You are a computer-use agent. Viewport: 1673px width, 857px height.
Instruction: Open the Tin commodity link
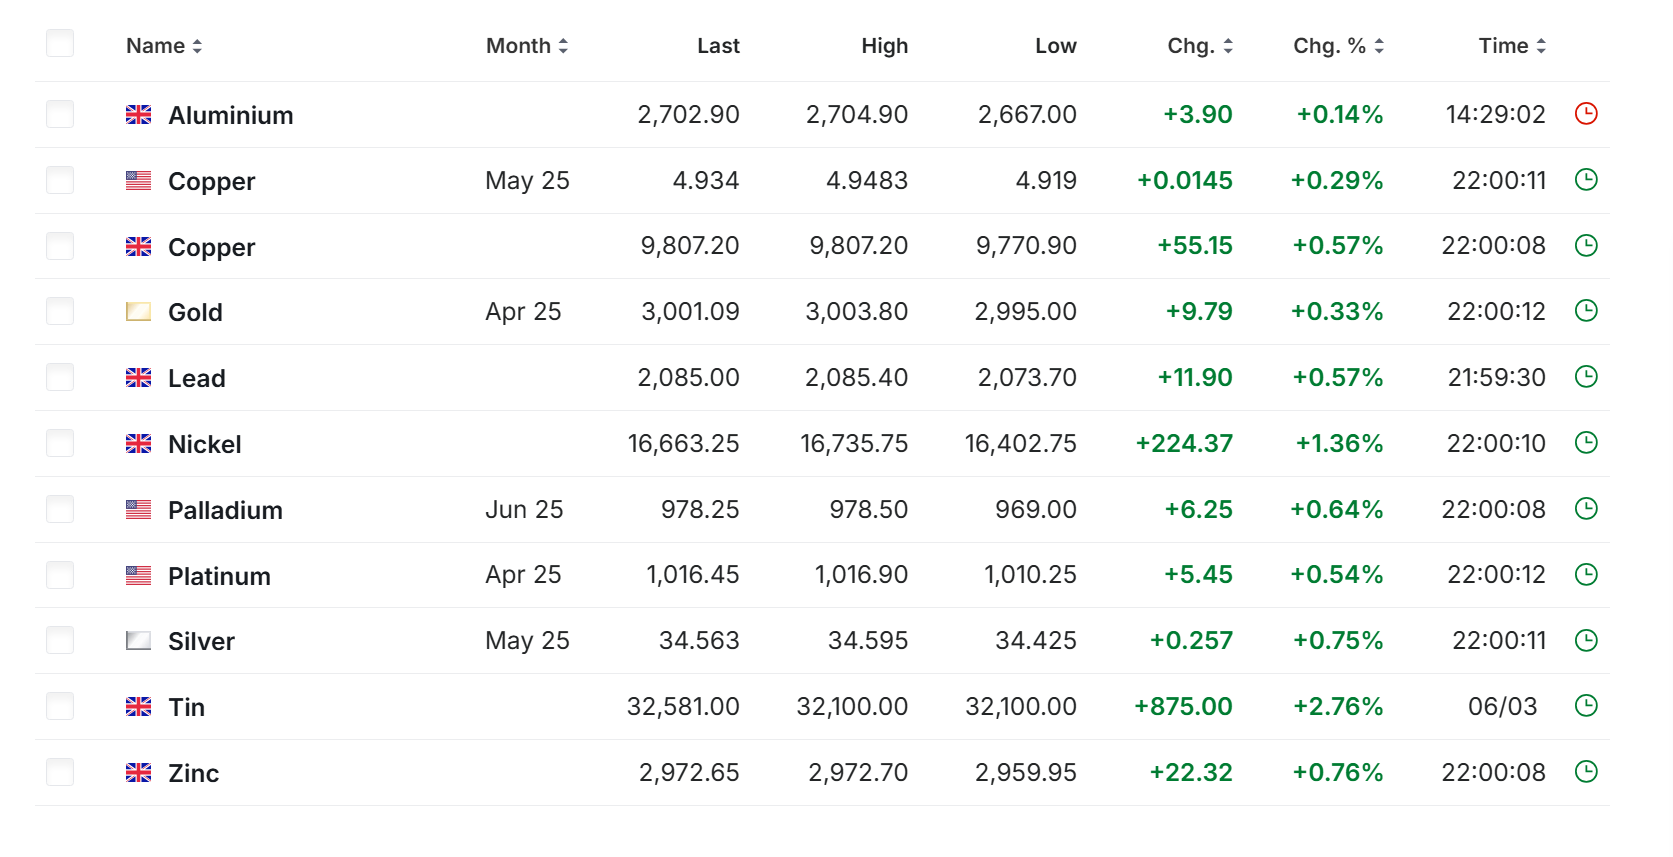coord(187,708)
